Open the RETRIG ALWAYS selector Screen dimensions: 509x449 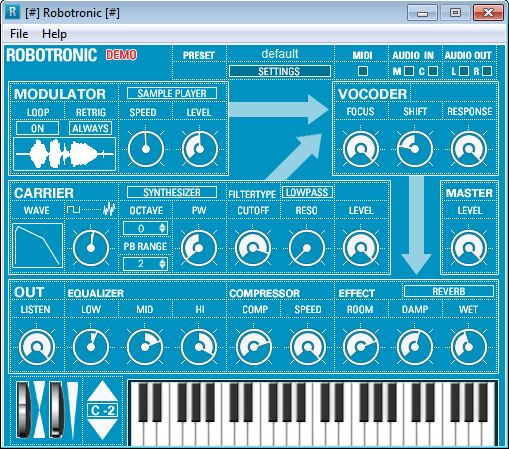(x=90, y=128)
